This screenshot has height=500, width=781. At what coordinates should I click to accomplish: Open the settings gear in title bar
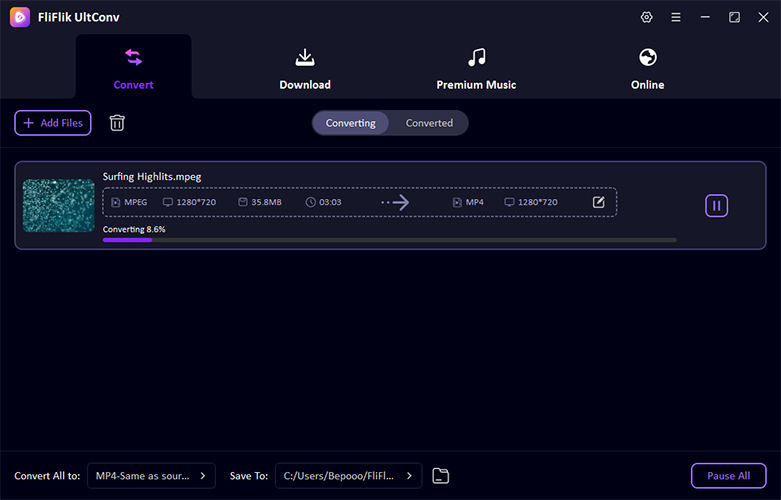click(x=646, y=17)
